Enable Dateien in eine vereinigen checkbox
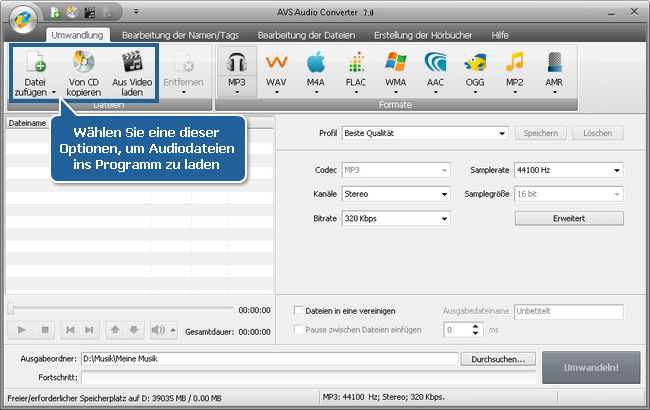Viewport: 650px width, 410px height. (298, 311)
